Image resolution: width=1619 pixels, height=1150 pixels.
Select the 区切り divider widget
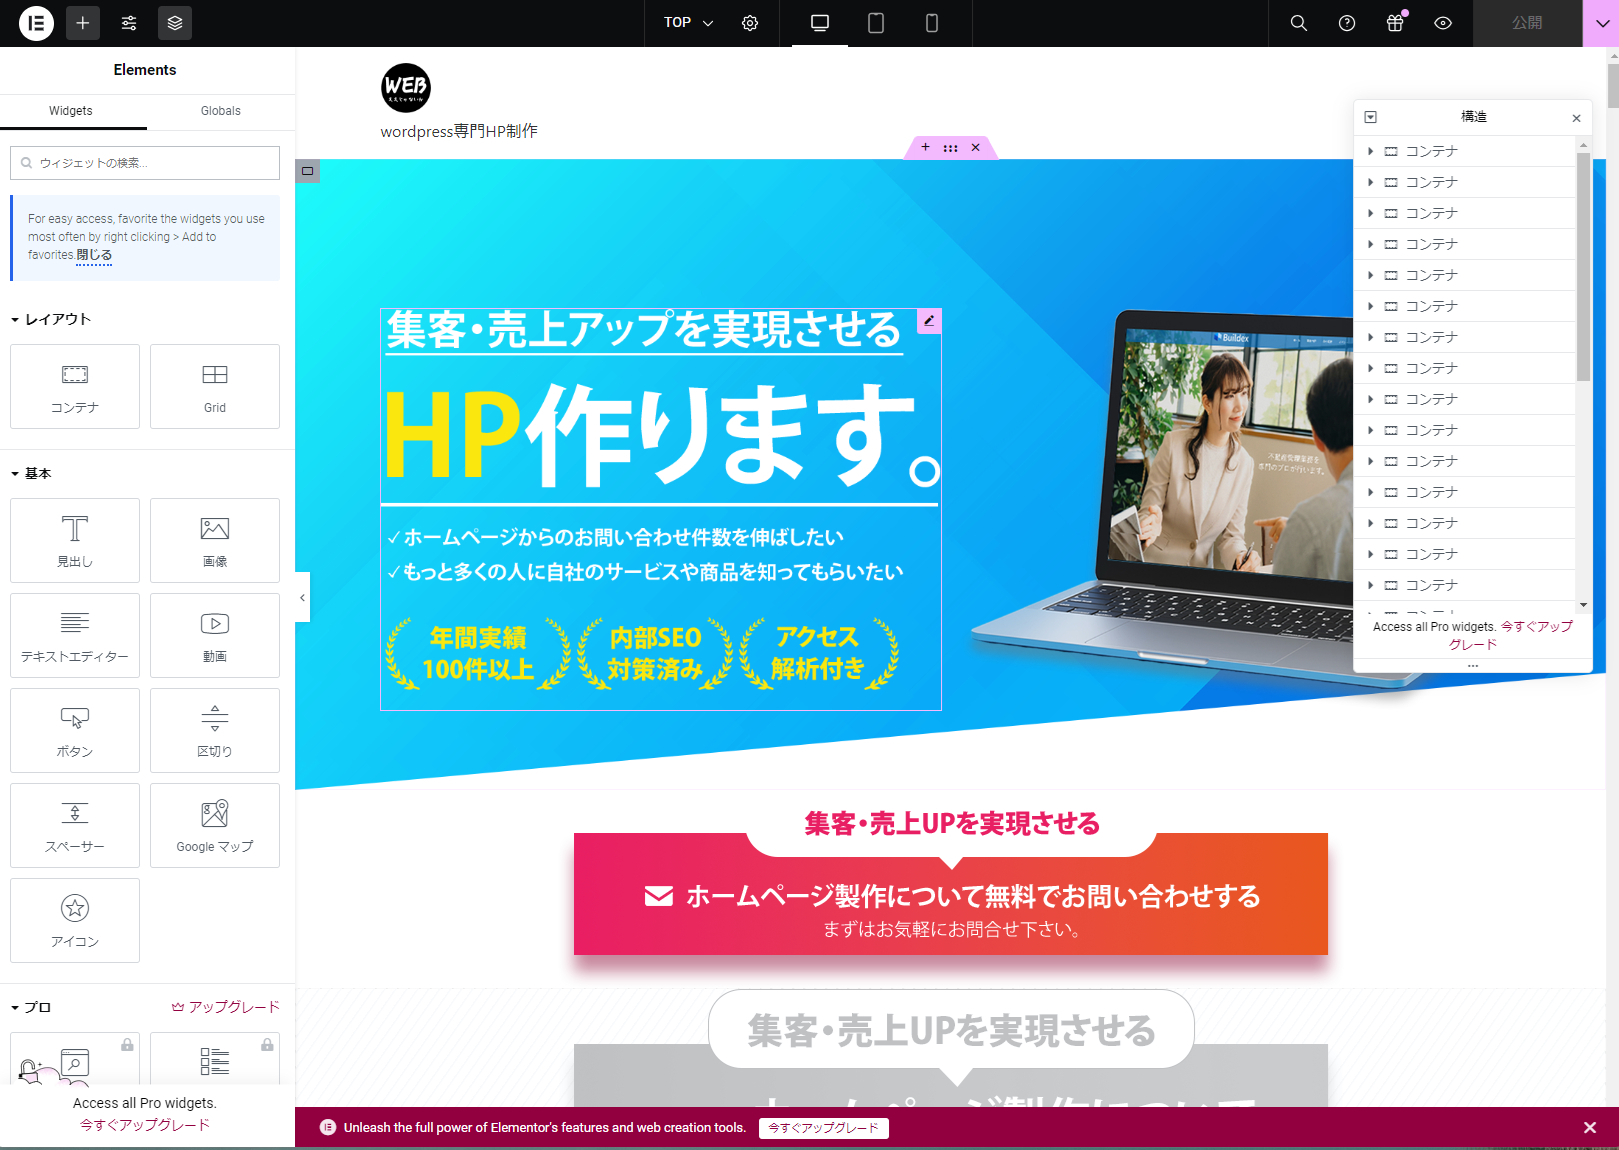[x=215, y=731]
